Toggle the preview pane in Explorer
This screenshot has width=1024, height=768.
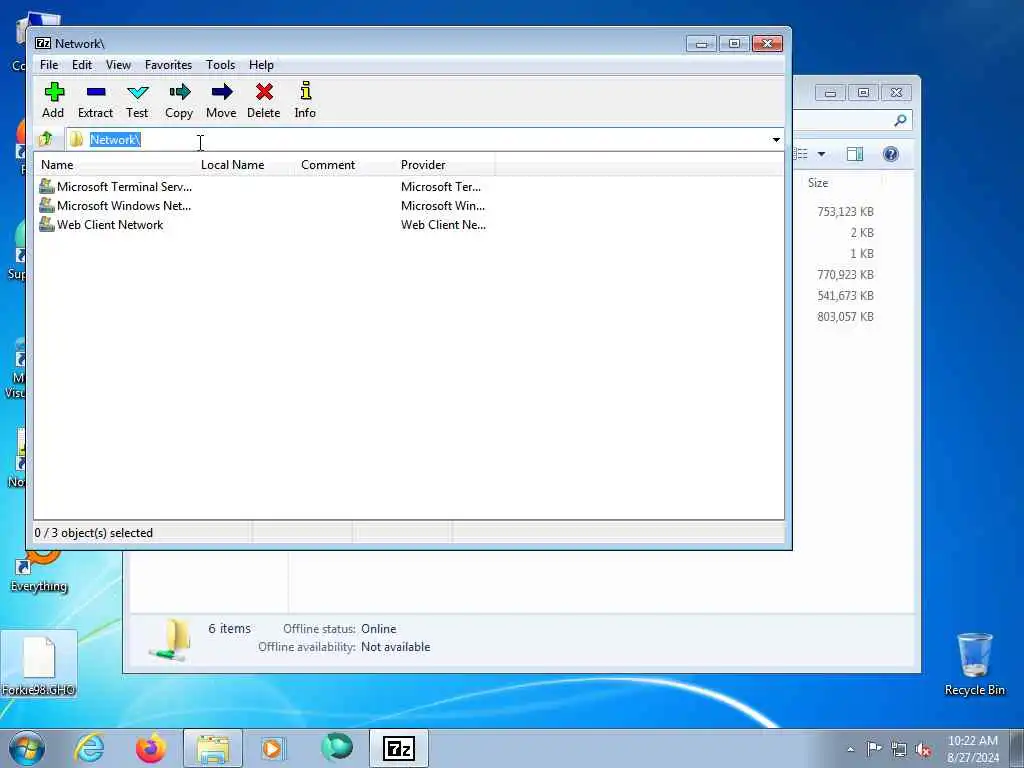click(855, 154)
